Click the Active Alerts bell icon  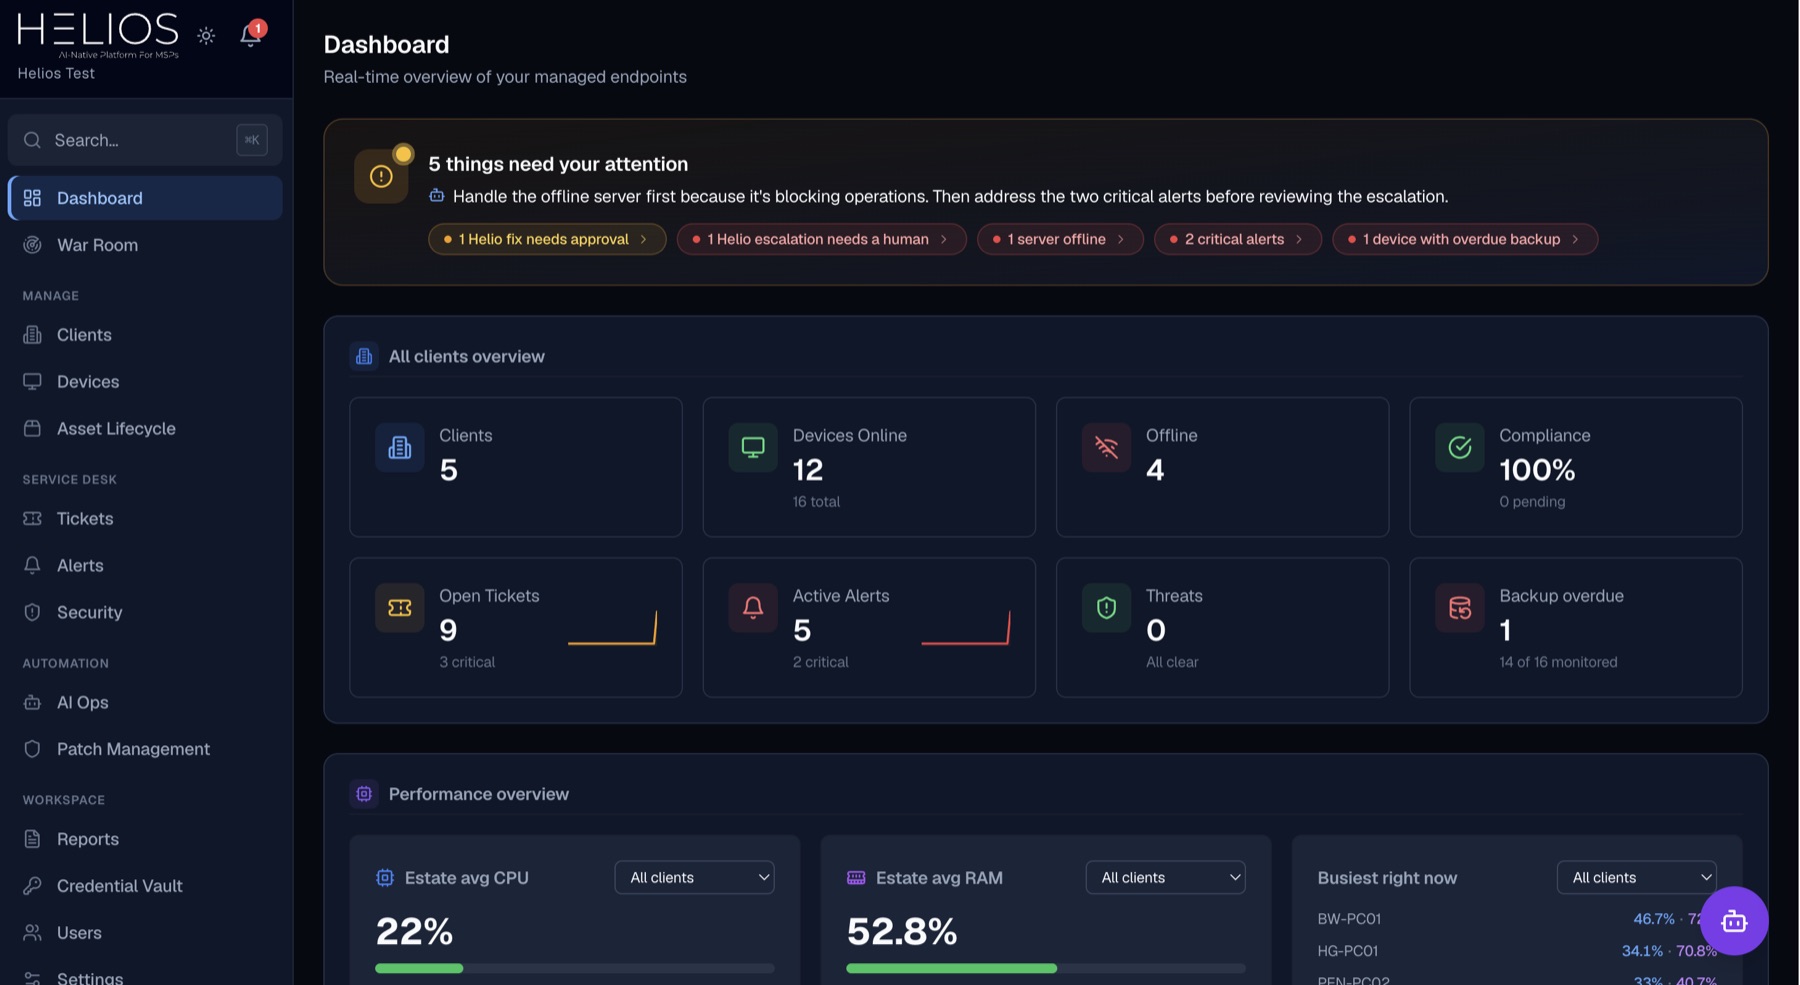tap(753, 608)
